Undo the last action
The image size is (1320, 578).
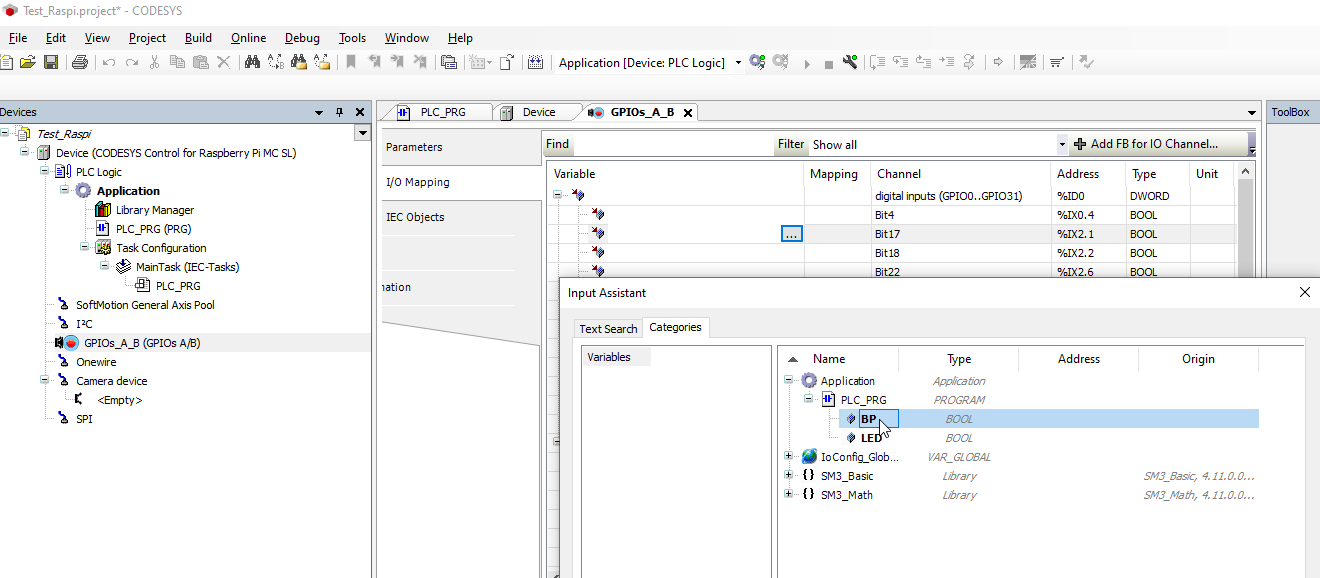[x=108, y=62]
